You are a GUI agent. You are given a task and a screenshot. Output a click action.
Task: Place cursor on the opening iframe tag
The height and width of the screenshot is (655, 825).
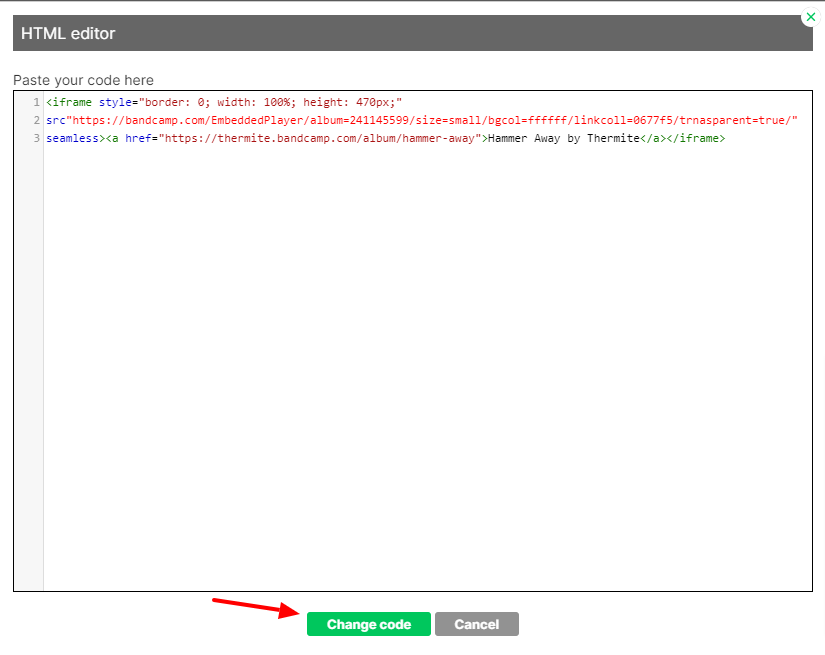pos(72,102)
